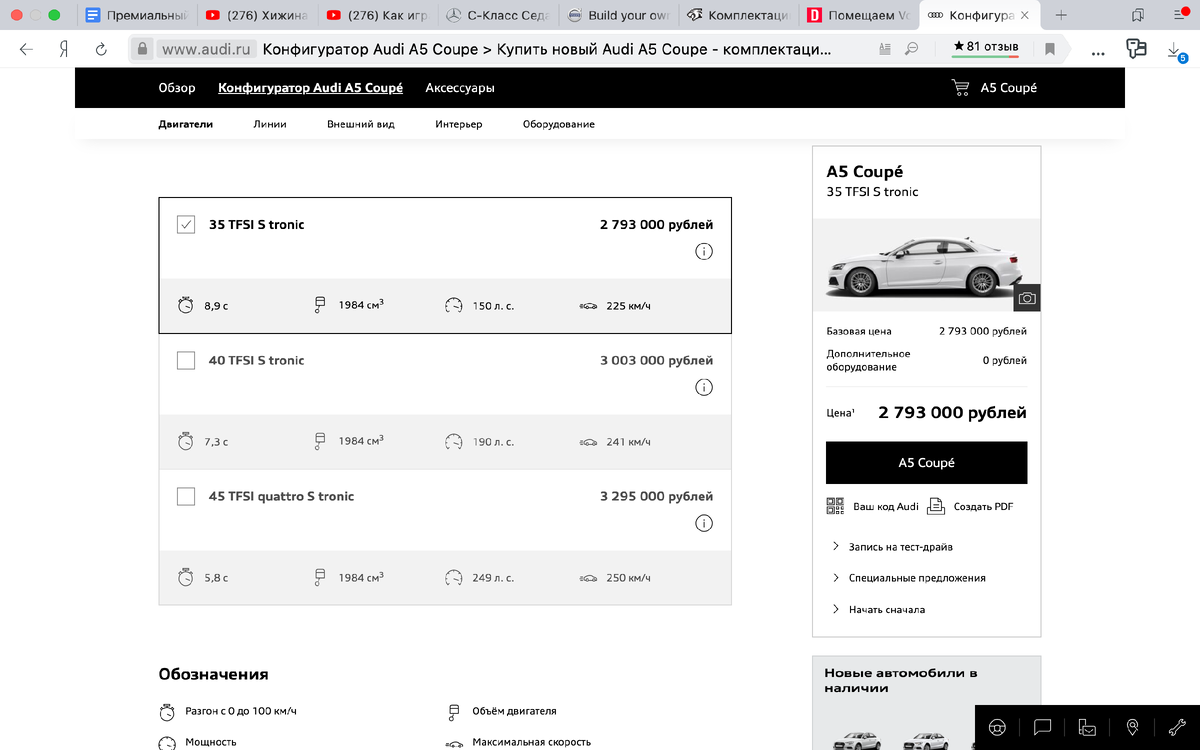The image size is (1200, 750).
Task: Uncheck the 35 TFSI S tronic checkbox
Action: point(186,225)
